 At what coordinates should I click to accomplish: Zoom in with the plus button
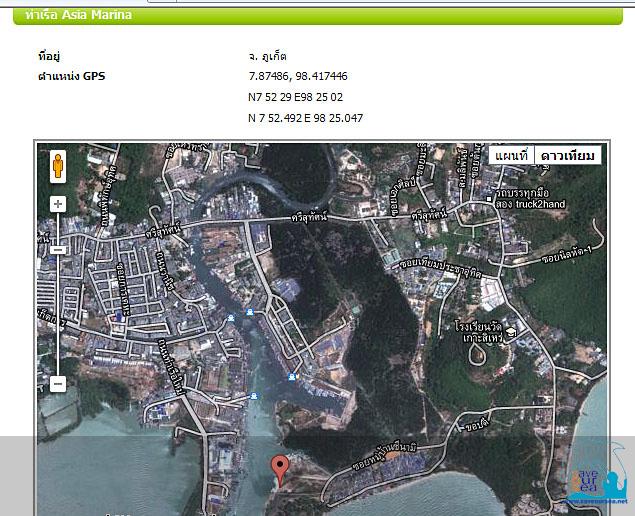(x=58, y=204)
